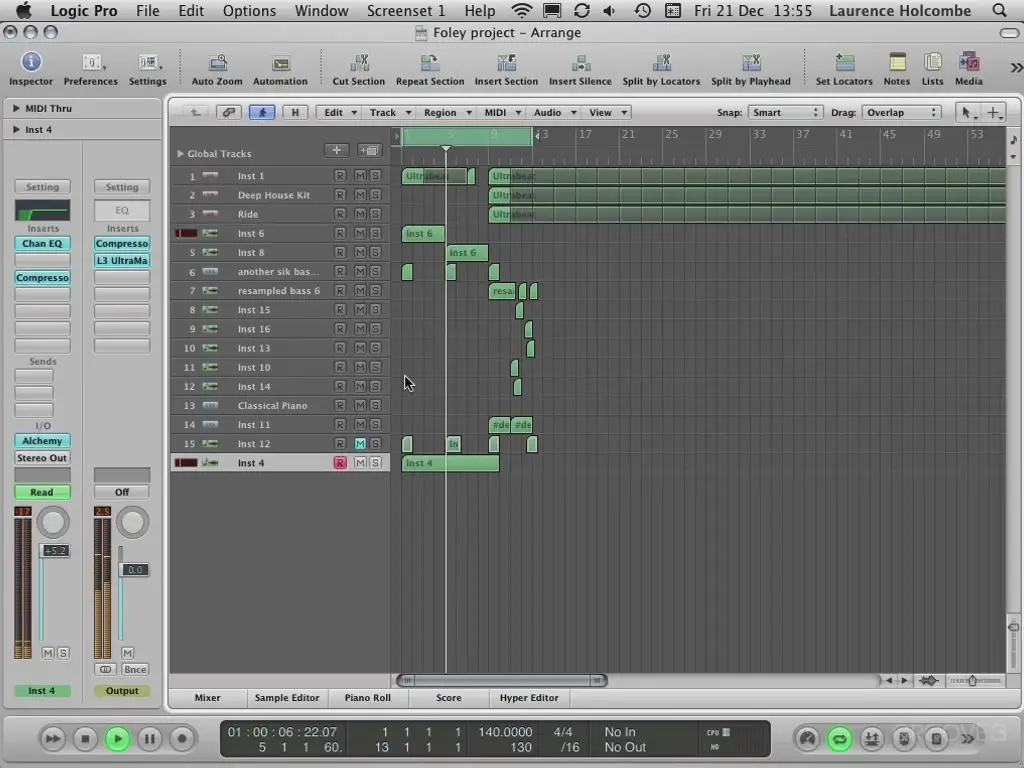1024x768 pixels.
Task: Click the L3 UltraMa insert slot
Action: [122, 261]
